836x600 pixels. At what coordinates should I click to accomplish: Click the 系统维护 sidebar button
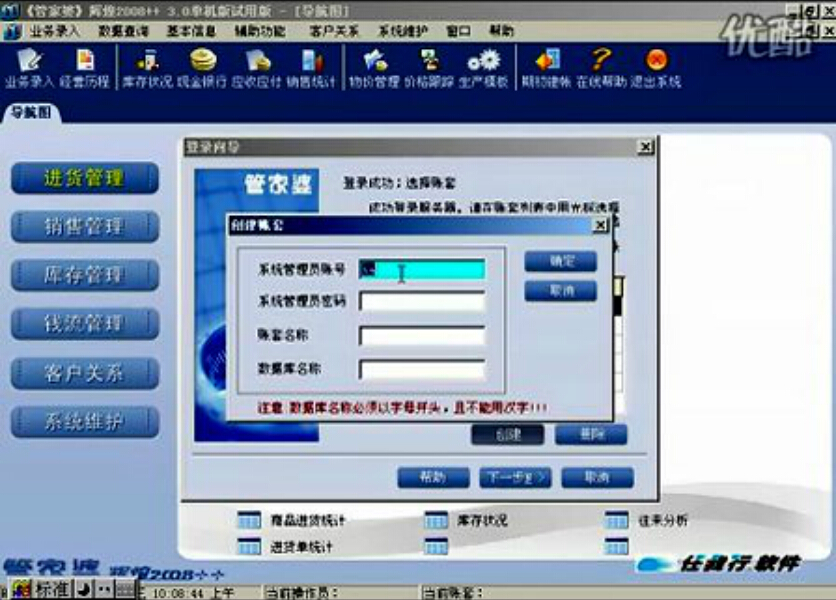click(x=85, y=422)
